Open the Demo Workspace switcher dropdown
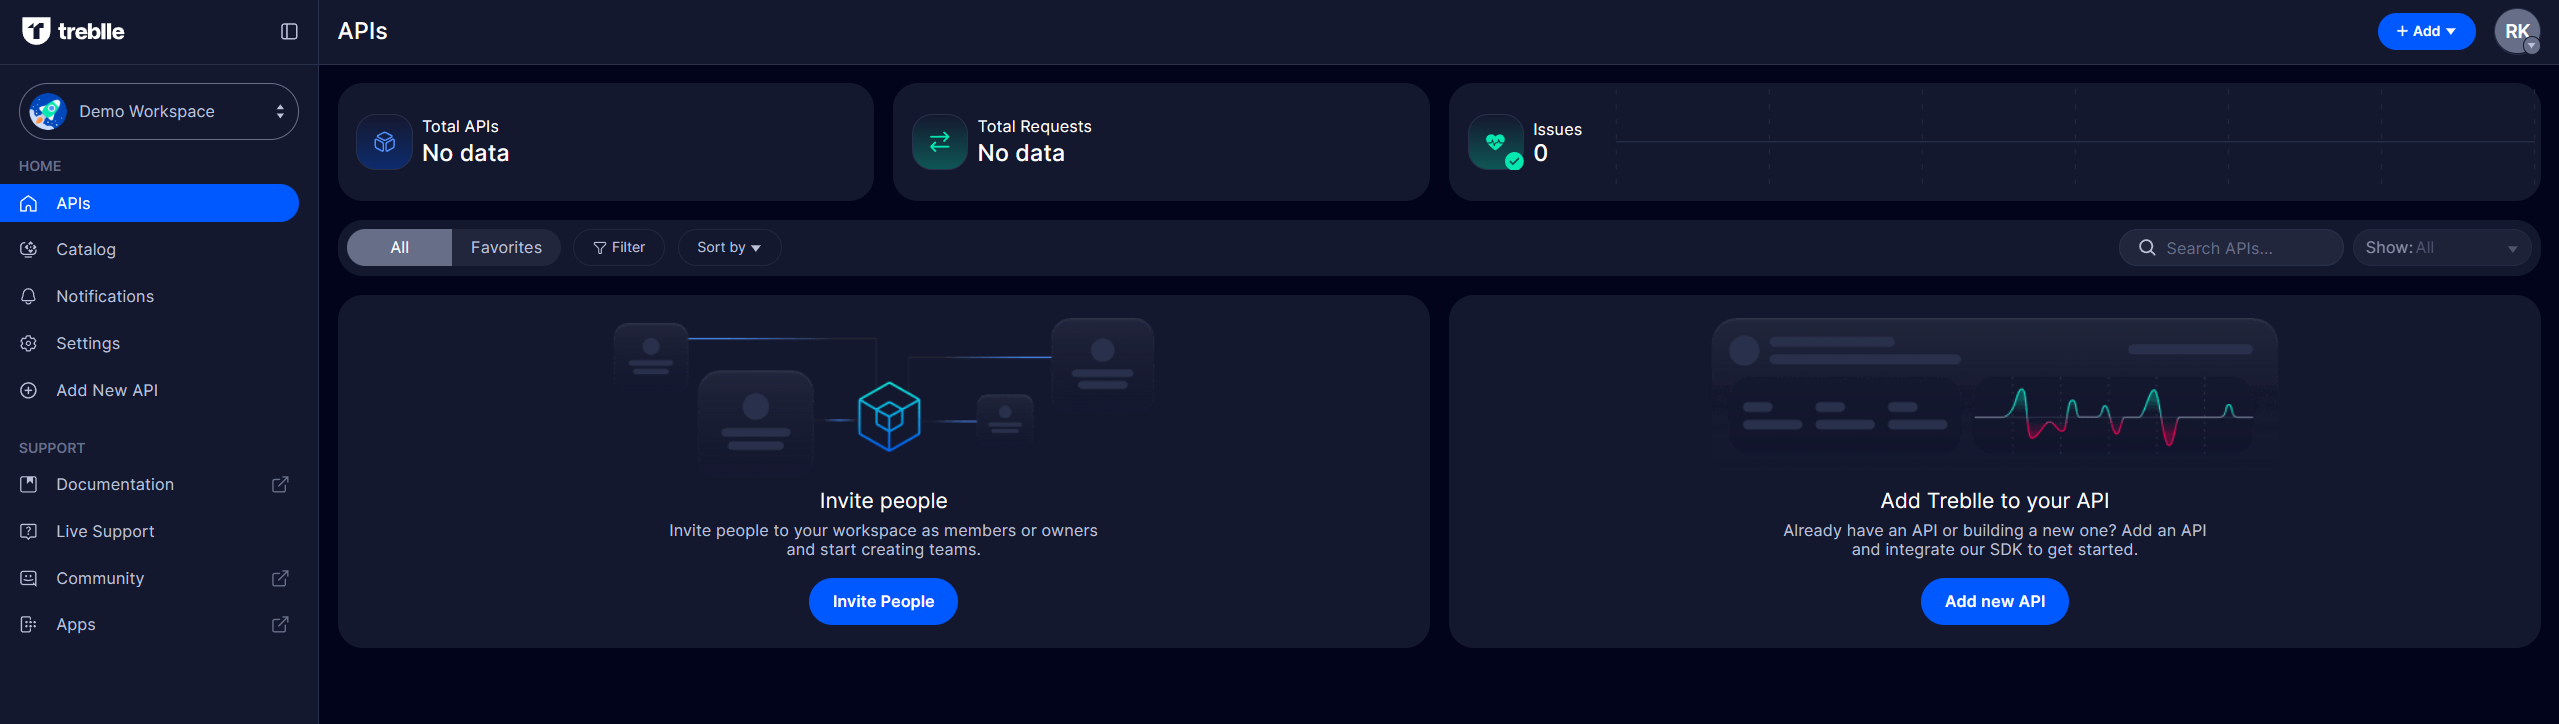 (x=159, y=111)
